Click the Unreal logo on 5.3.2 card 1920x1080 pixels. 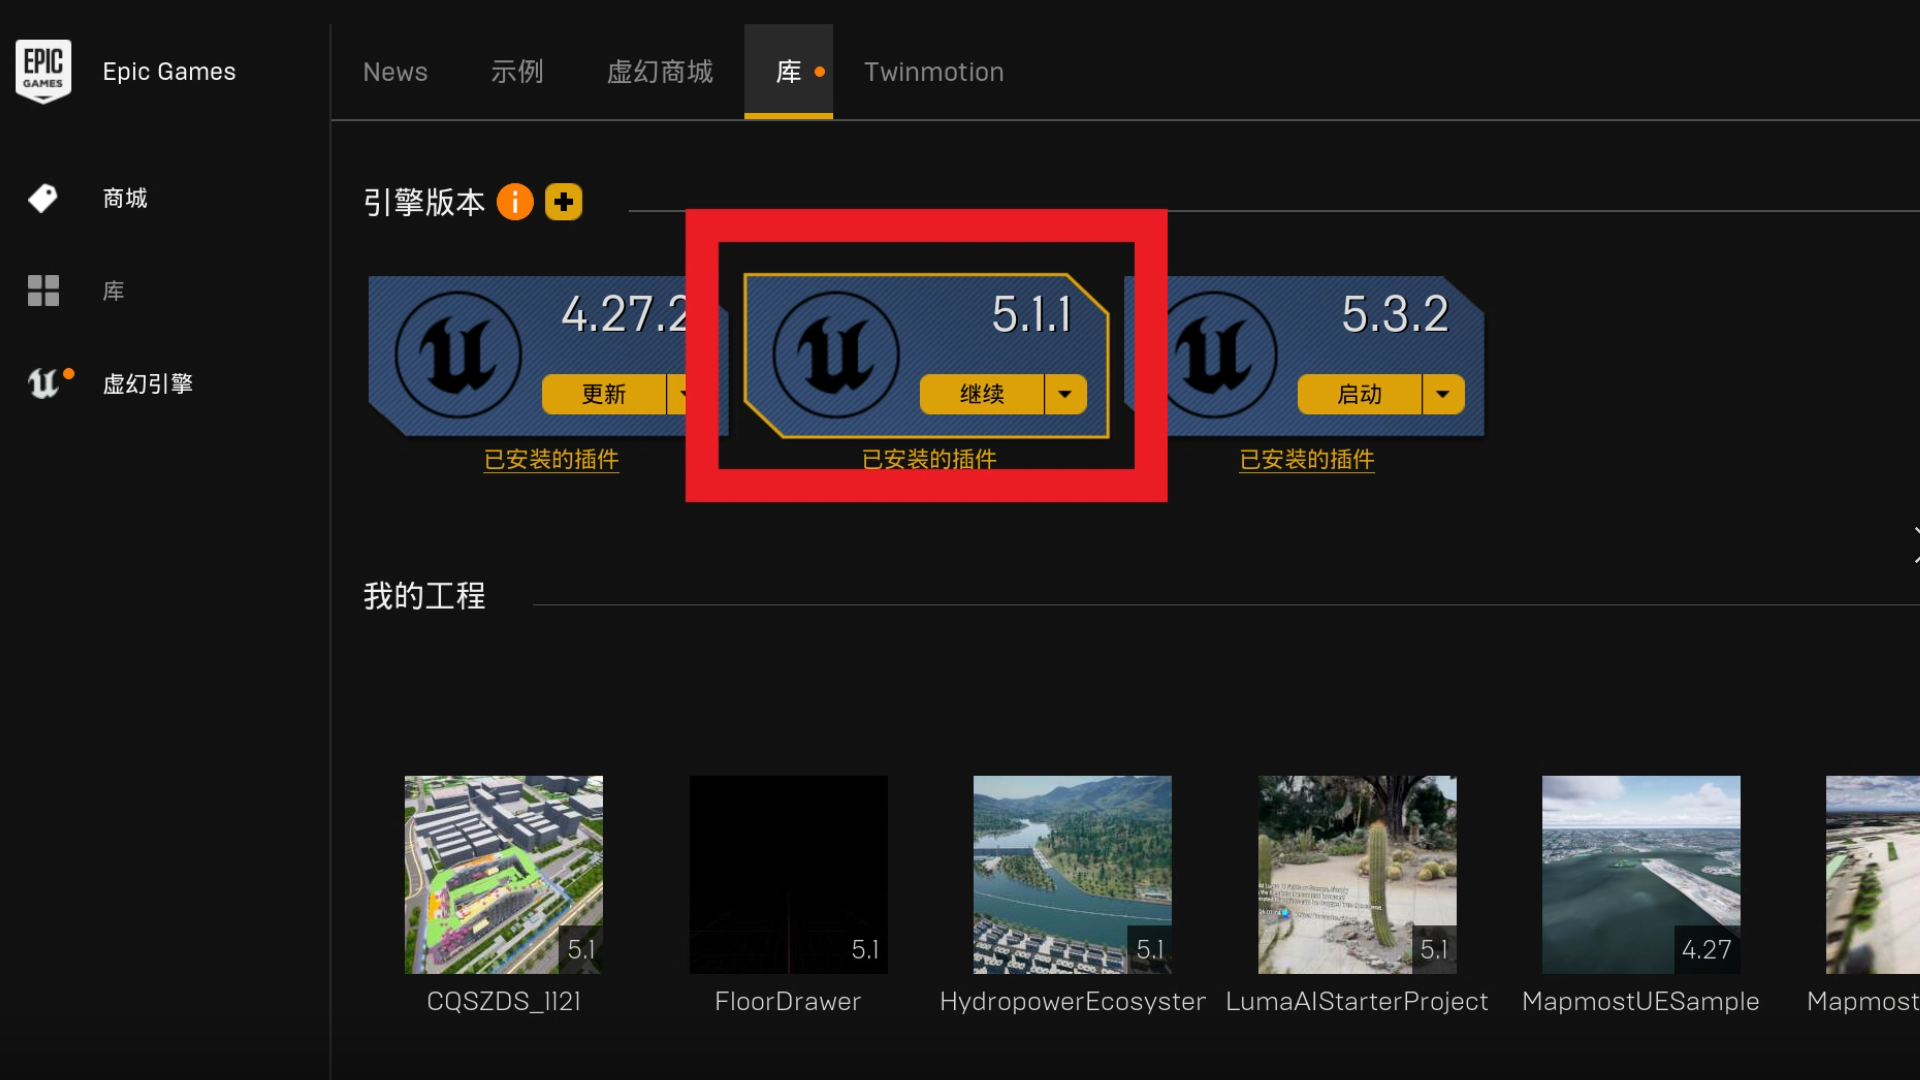[x=1216, y=354]
